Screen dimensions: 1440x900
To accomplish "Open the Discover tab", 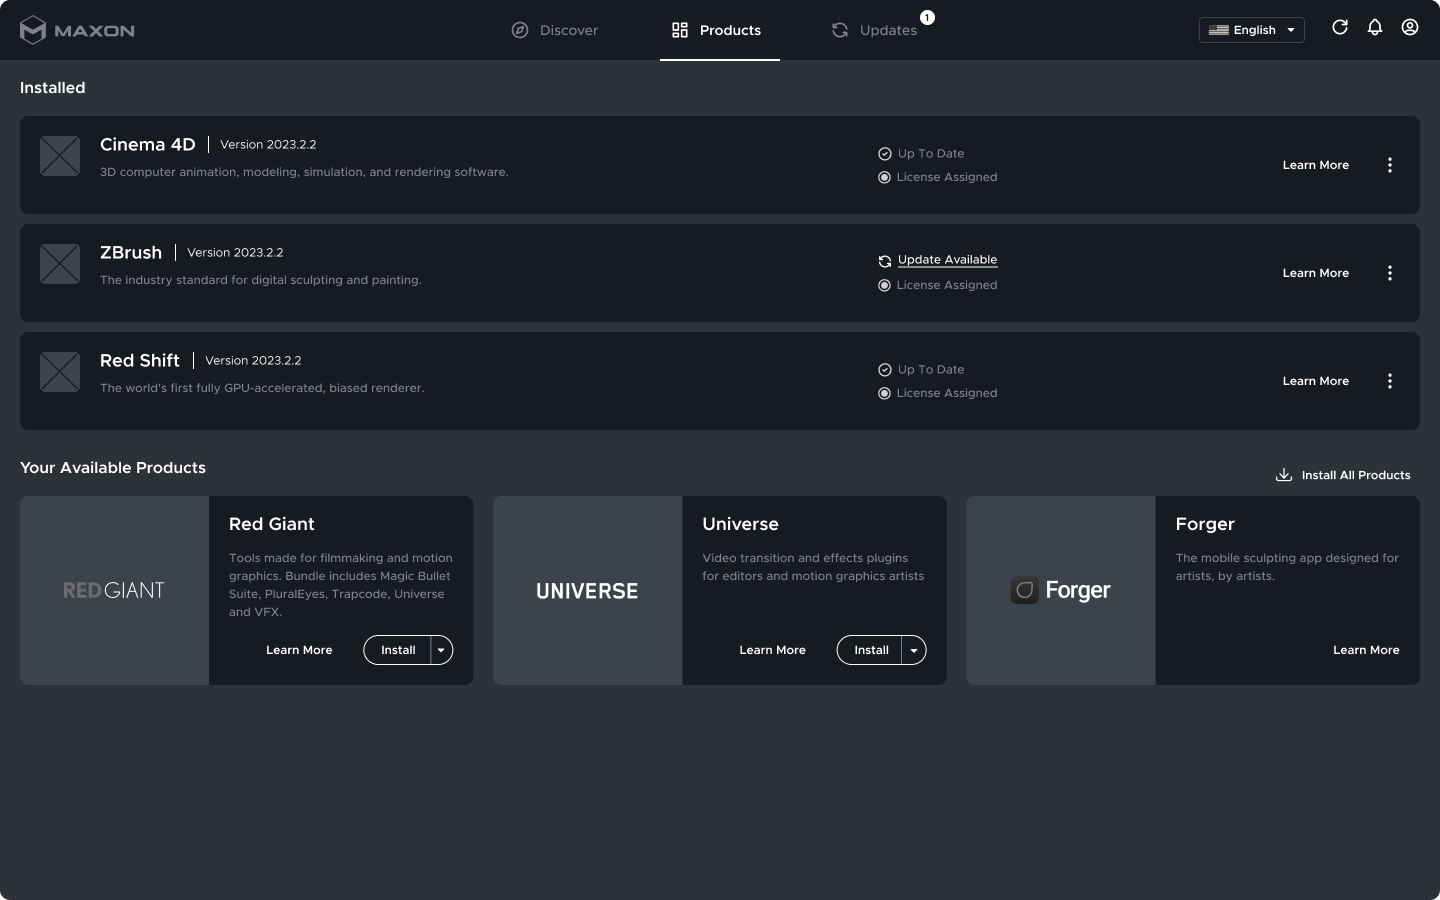I will pos(555,30).
